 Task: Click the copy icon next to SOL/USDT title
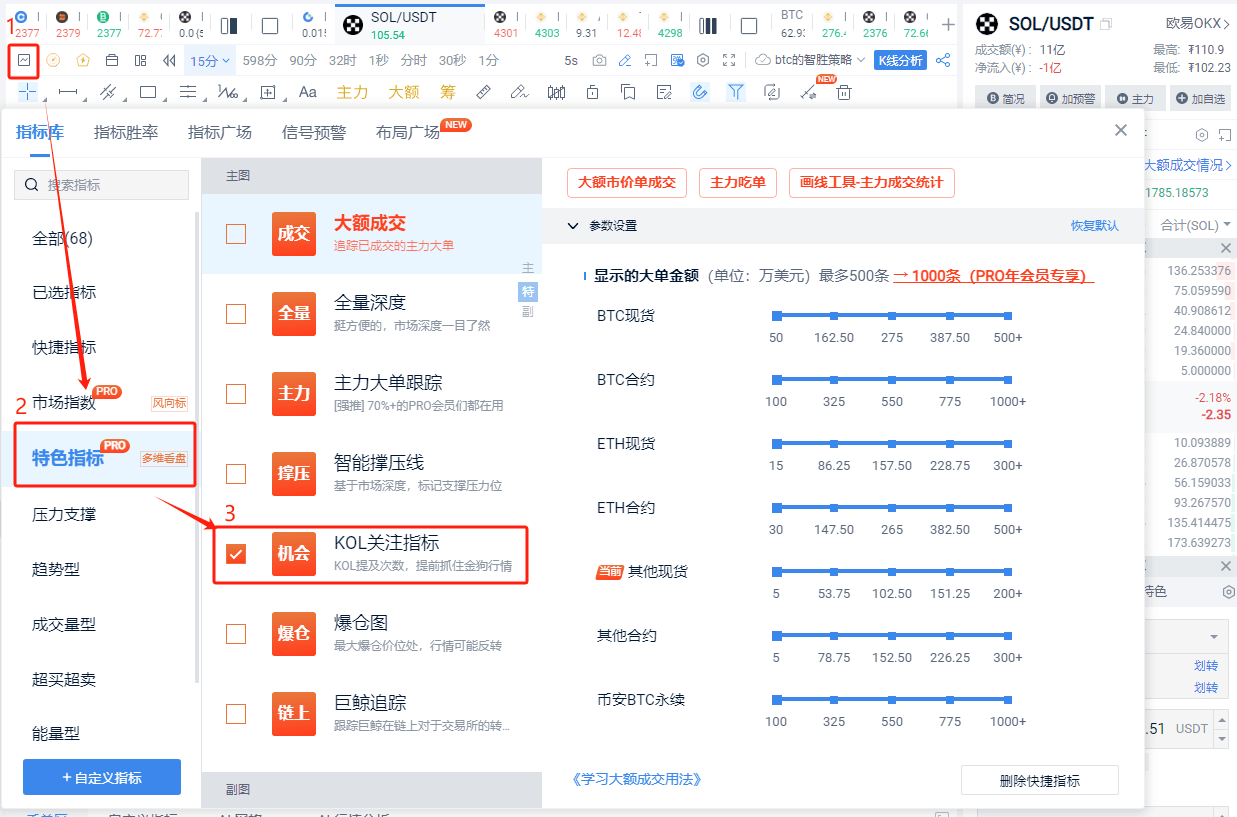(x=1105, y=24)
